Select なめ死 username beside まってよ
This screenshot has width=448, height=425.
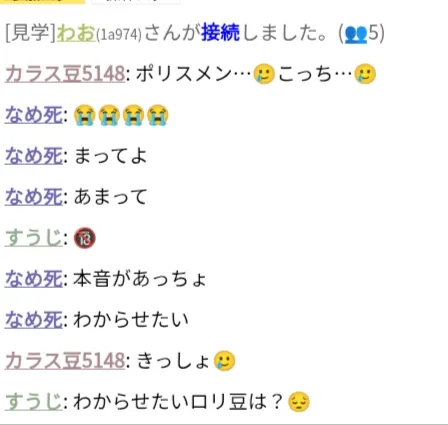(34, 156)
